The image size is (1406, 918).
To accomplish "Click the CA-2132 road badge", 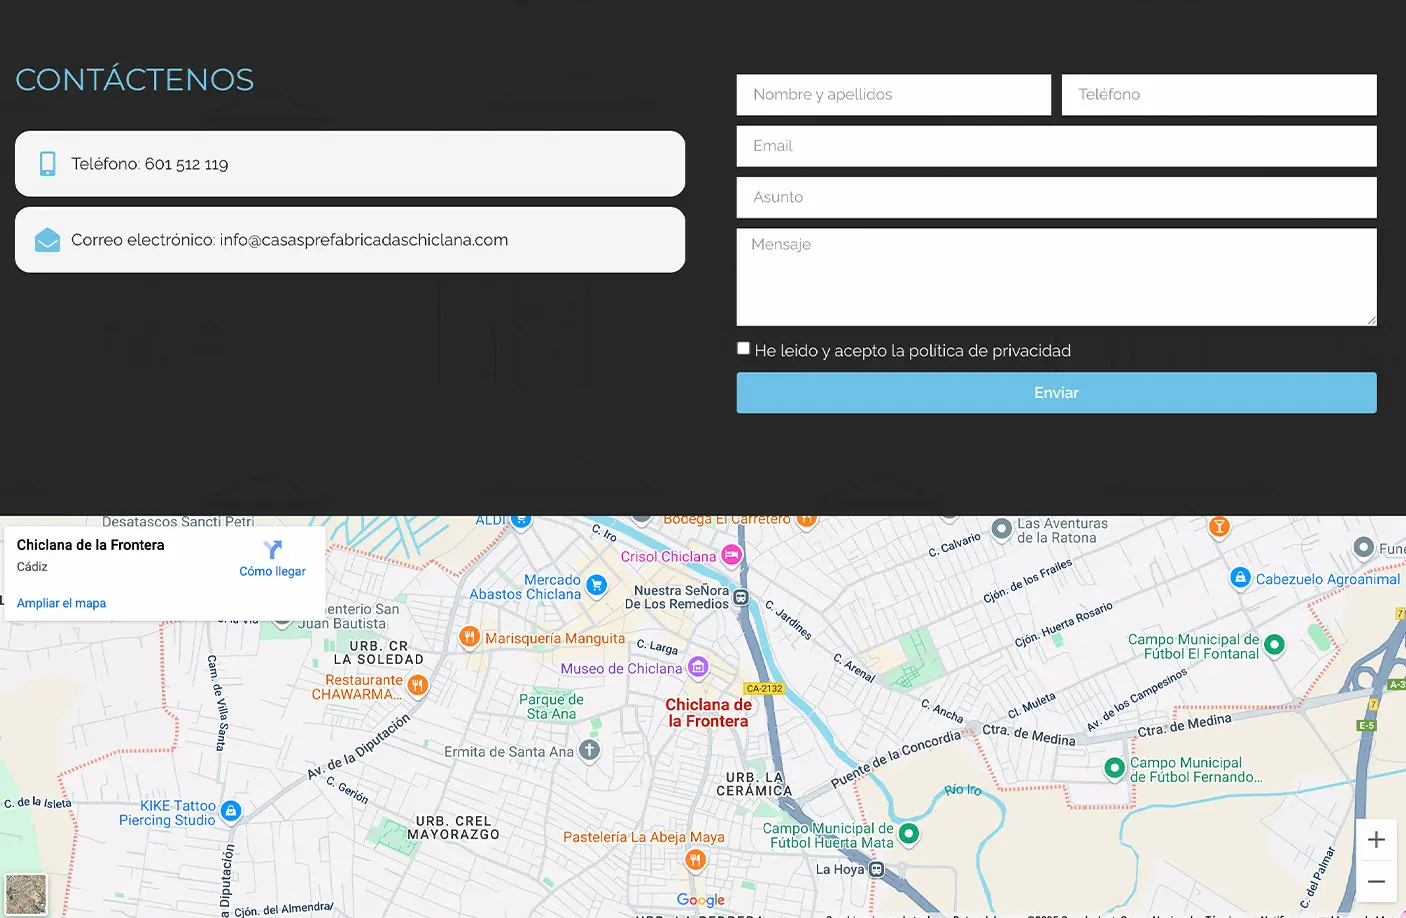I will click(765, 688).
